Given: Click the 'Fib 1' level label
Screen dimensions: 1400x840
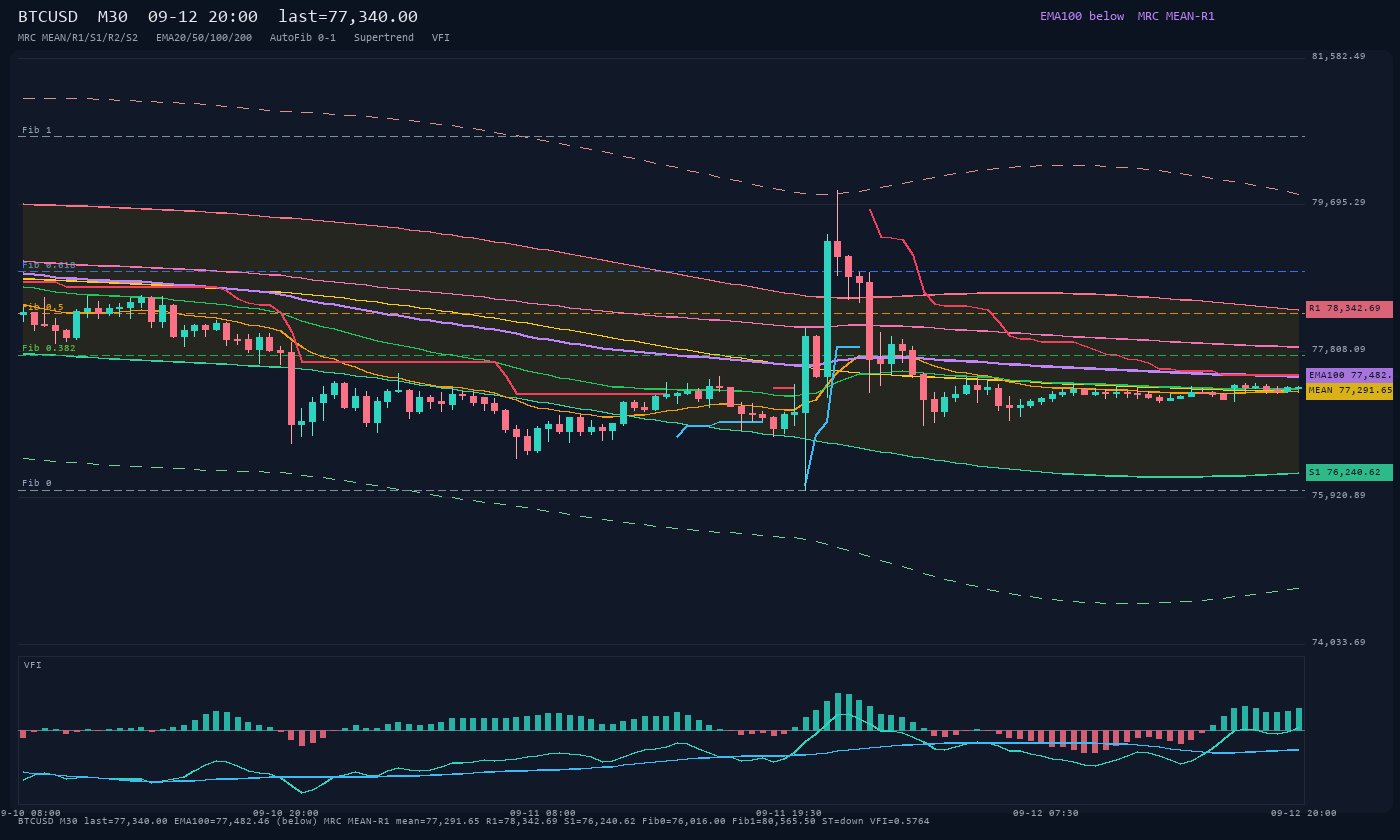Looking at the screenshot, I should (x=37, y=130).
